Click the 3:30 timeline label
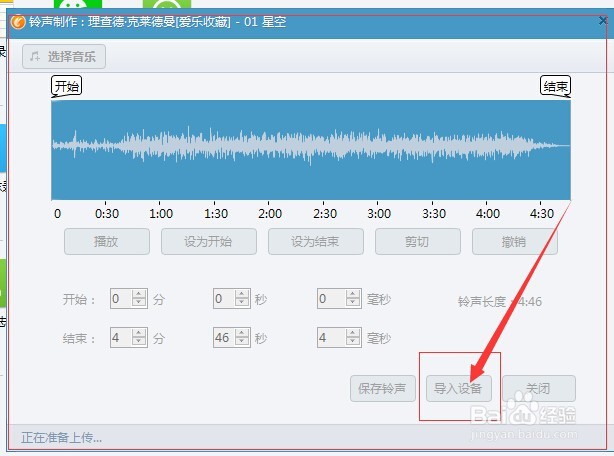Viewport: 614px width, 456px height. tap(434, 214)
